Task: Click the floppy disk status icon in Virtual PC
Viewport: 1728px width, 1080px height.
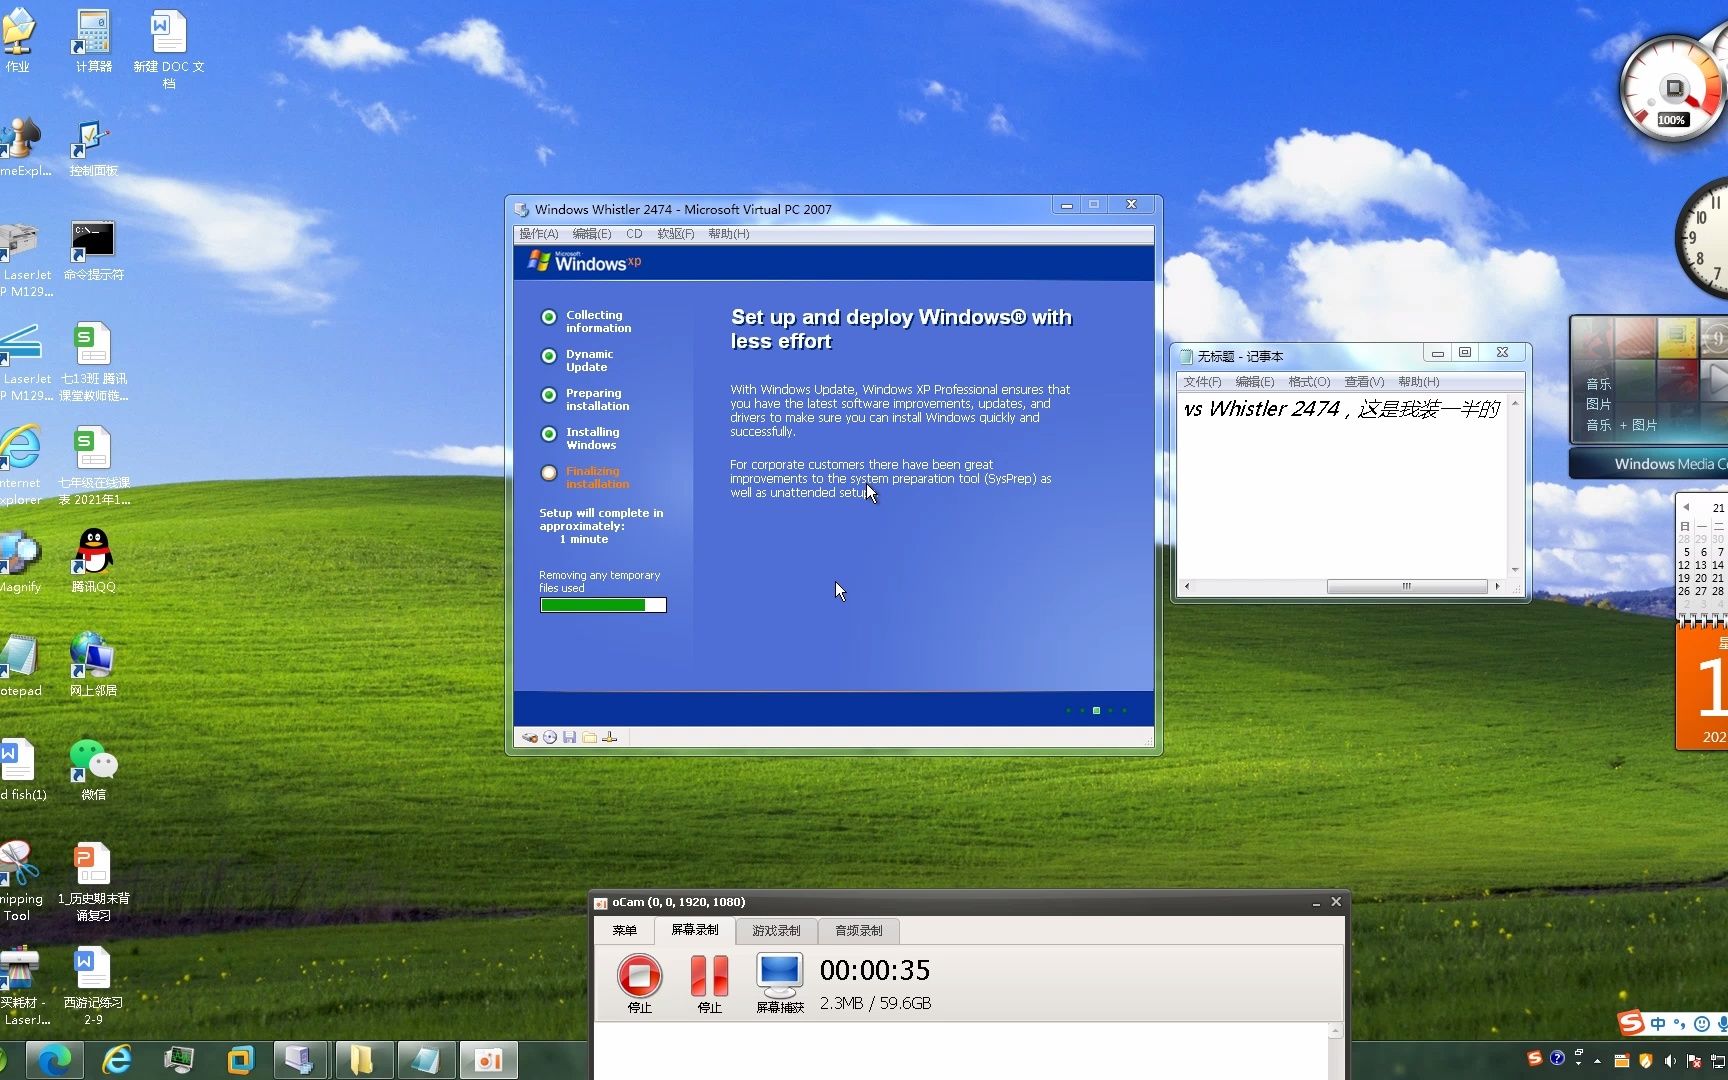Action: 569,737
